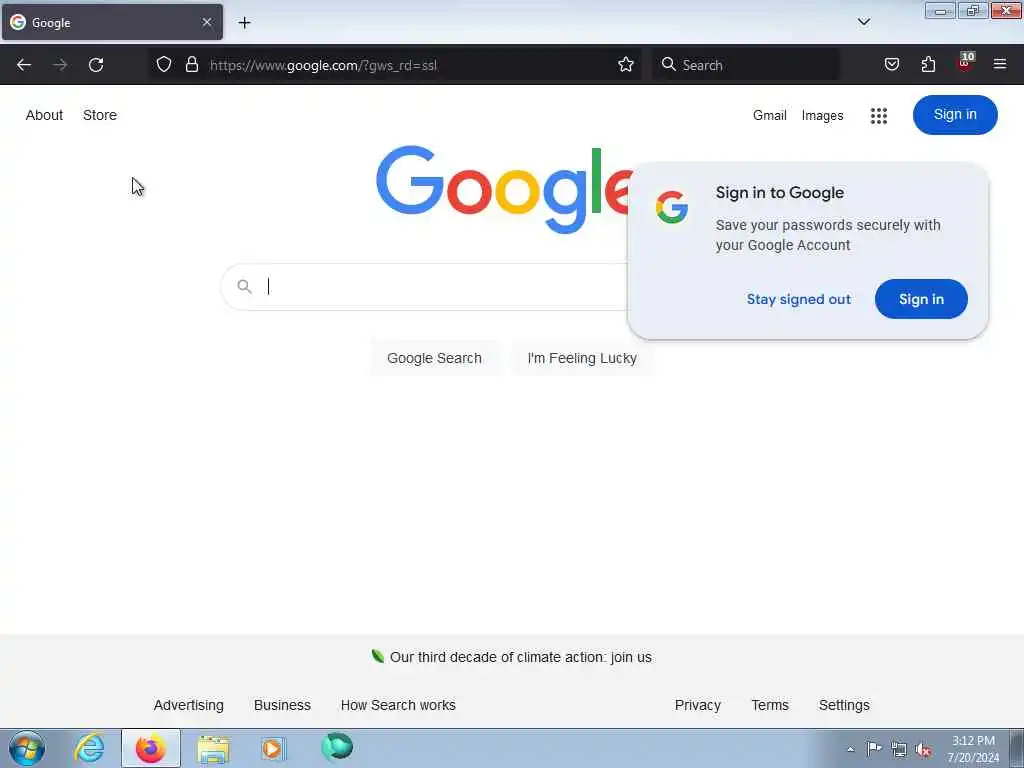This screenshot has width=1024, height=768.
Task: Show hidden system tray icons
Action: (x=850, y=749)
